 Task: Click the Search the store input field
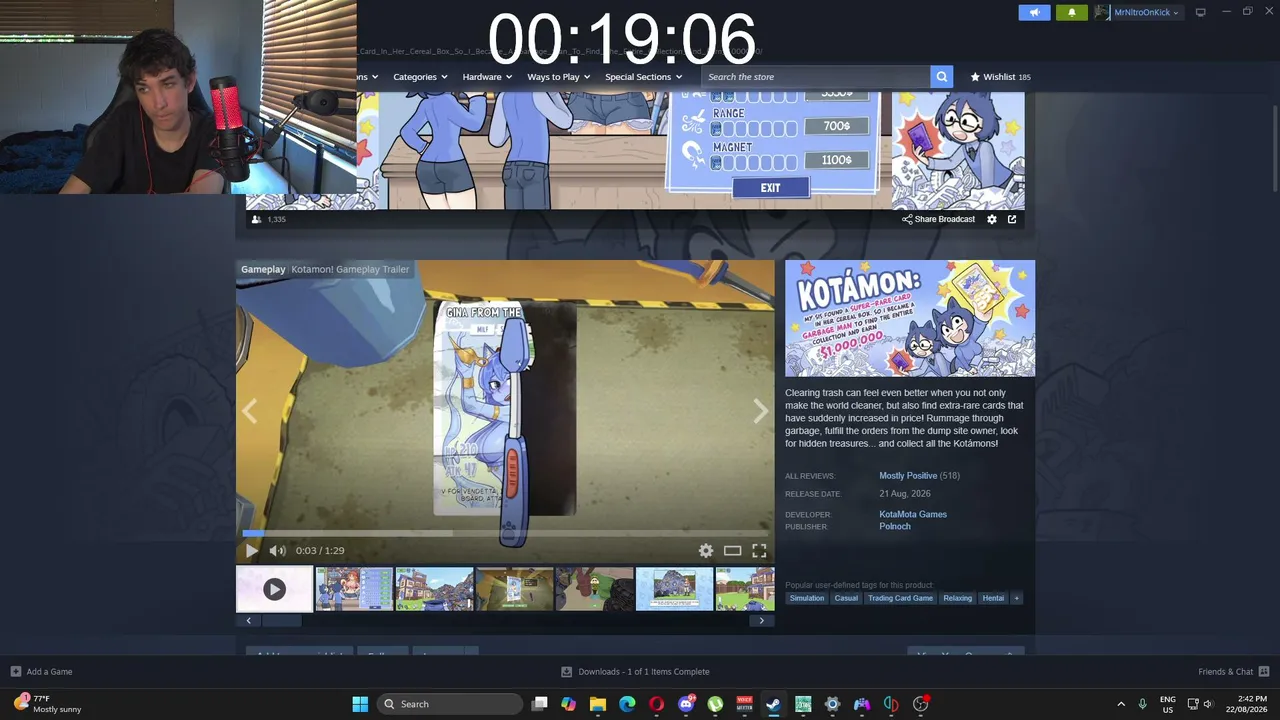(x=816, y=77)
